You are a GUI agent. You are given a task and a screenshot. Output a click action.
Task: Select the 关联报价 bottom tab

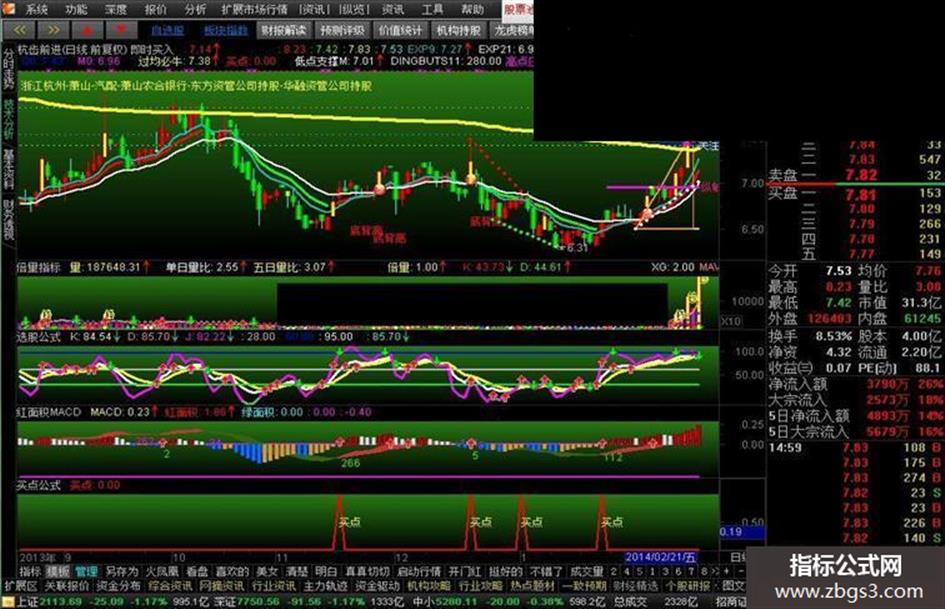[x=66, y=585]
